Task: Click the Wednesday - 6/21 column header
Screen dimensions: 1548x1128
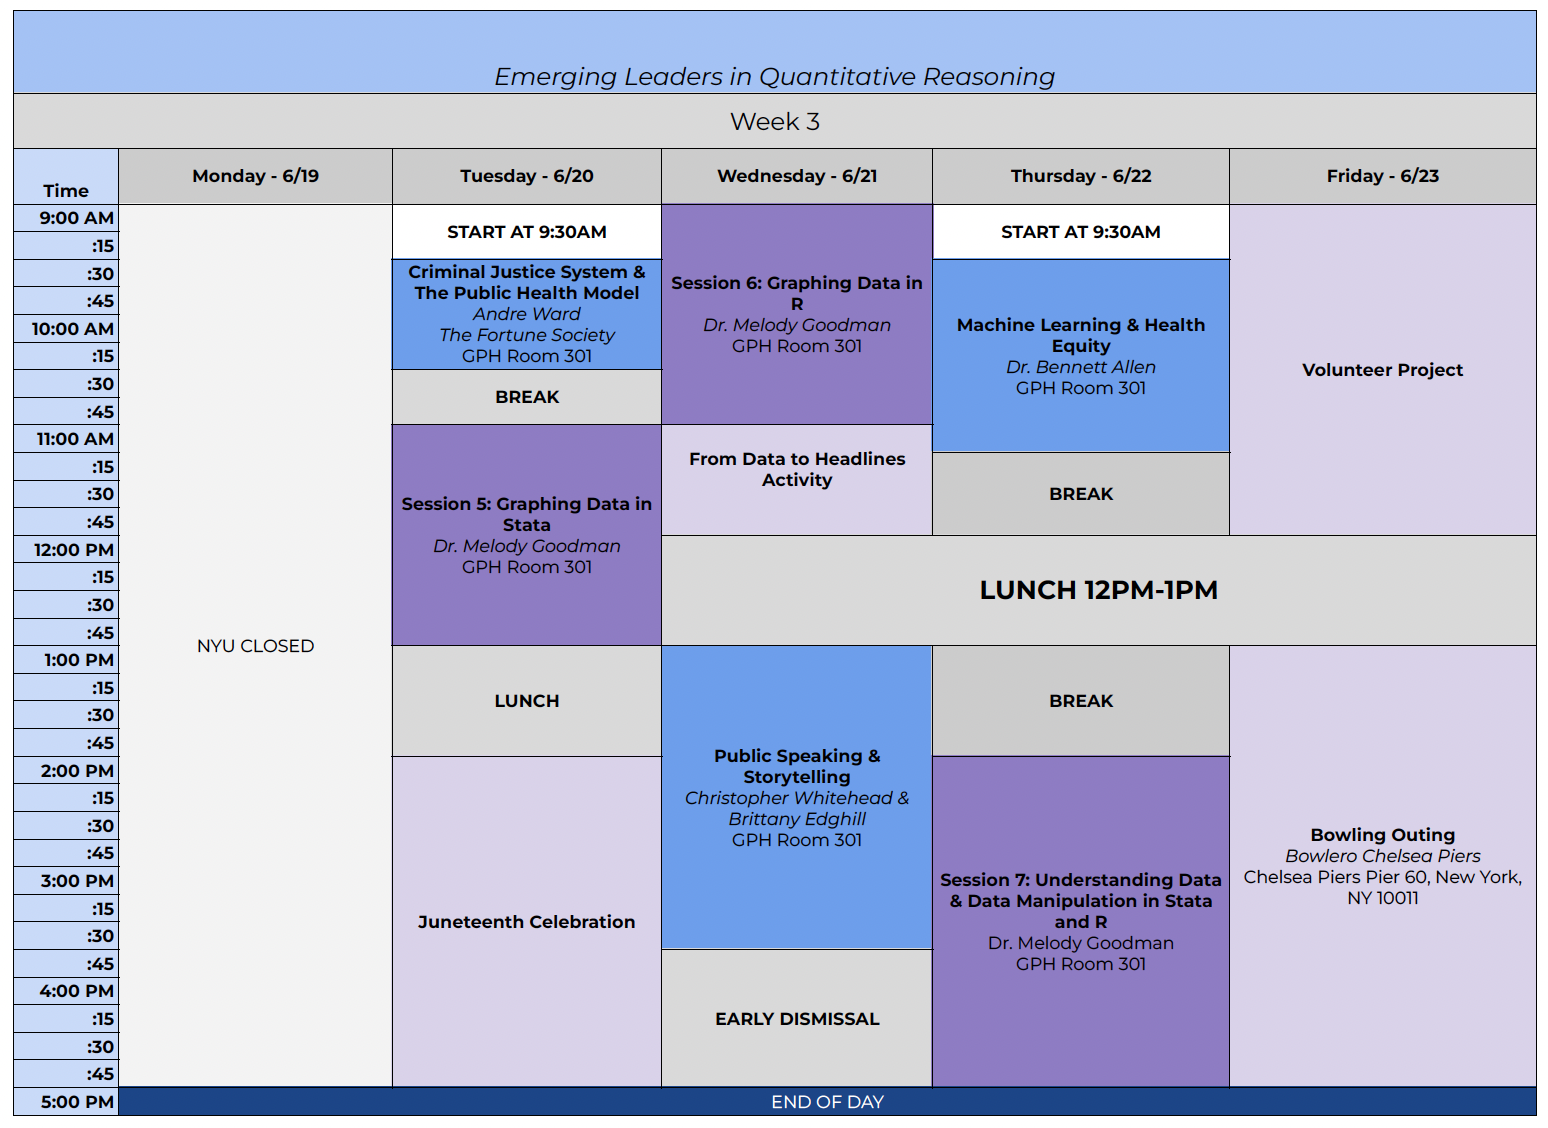Action: (796, 176)
